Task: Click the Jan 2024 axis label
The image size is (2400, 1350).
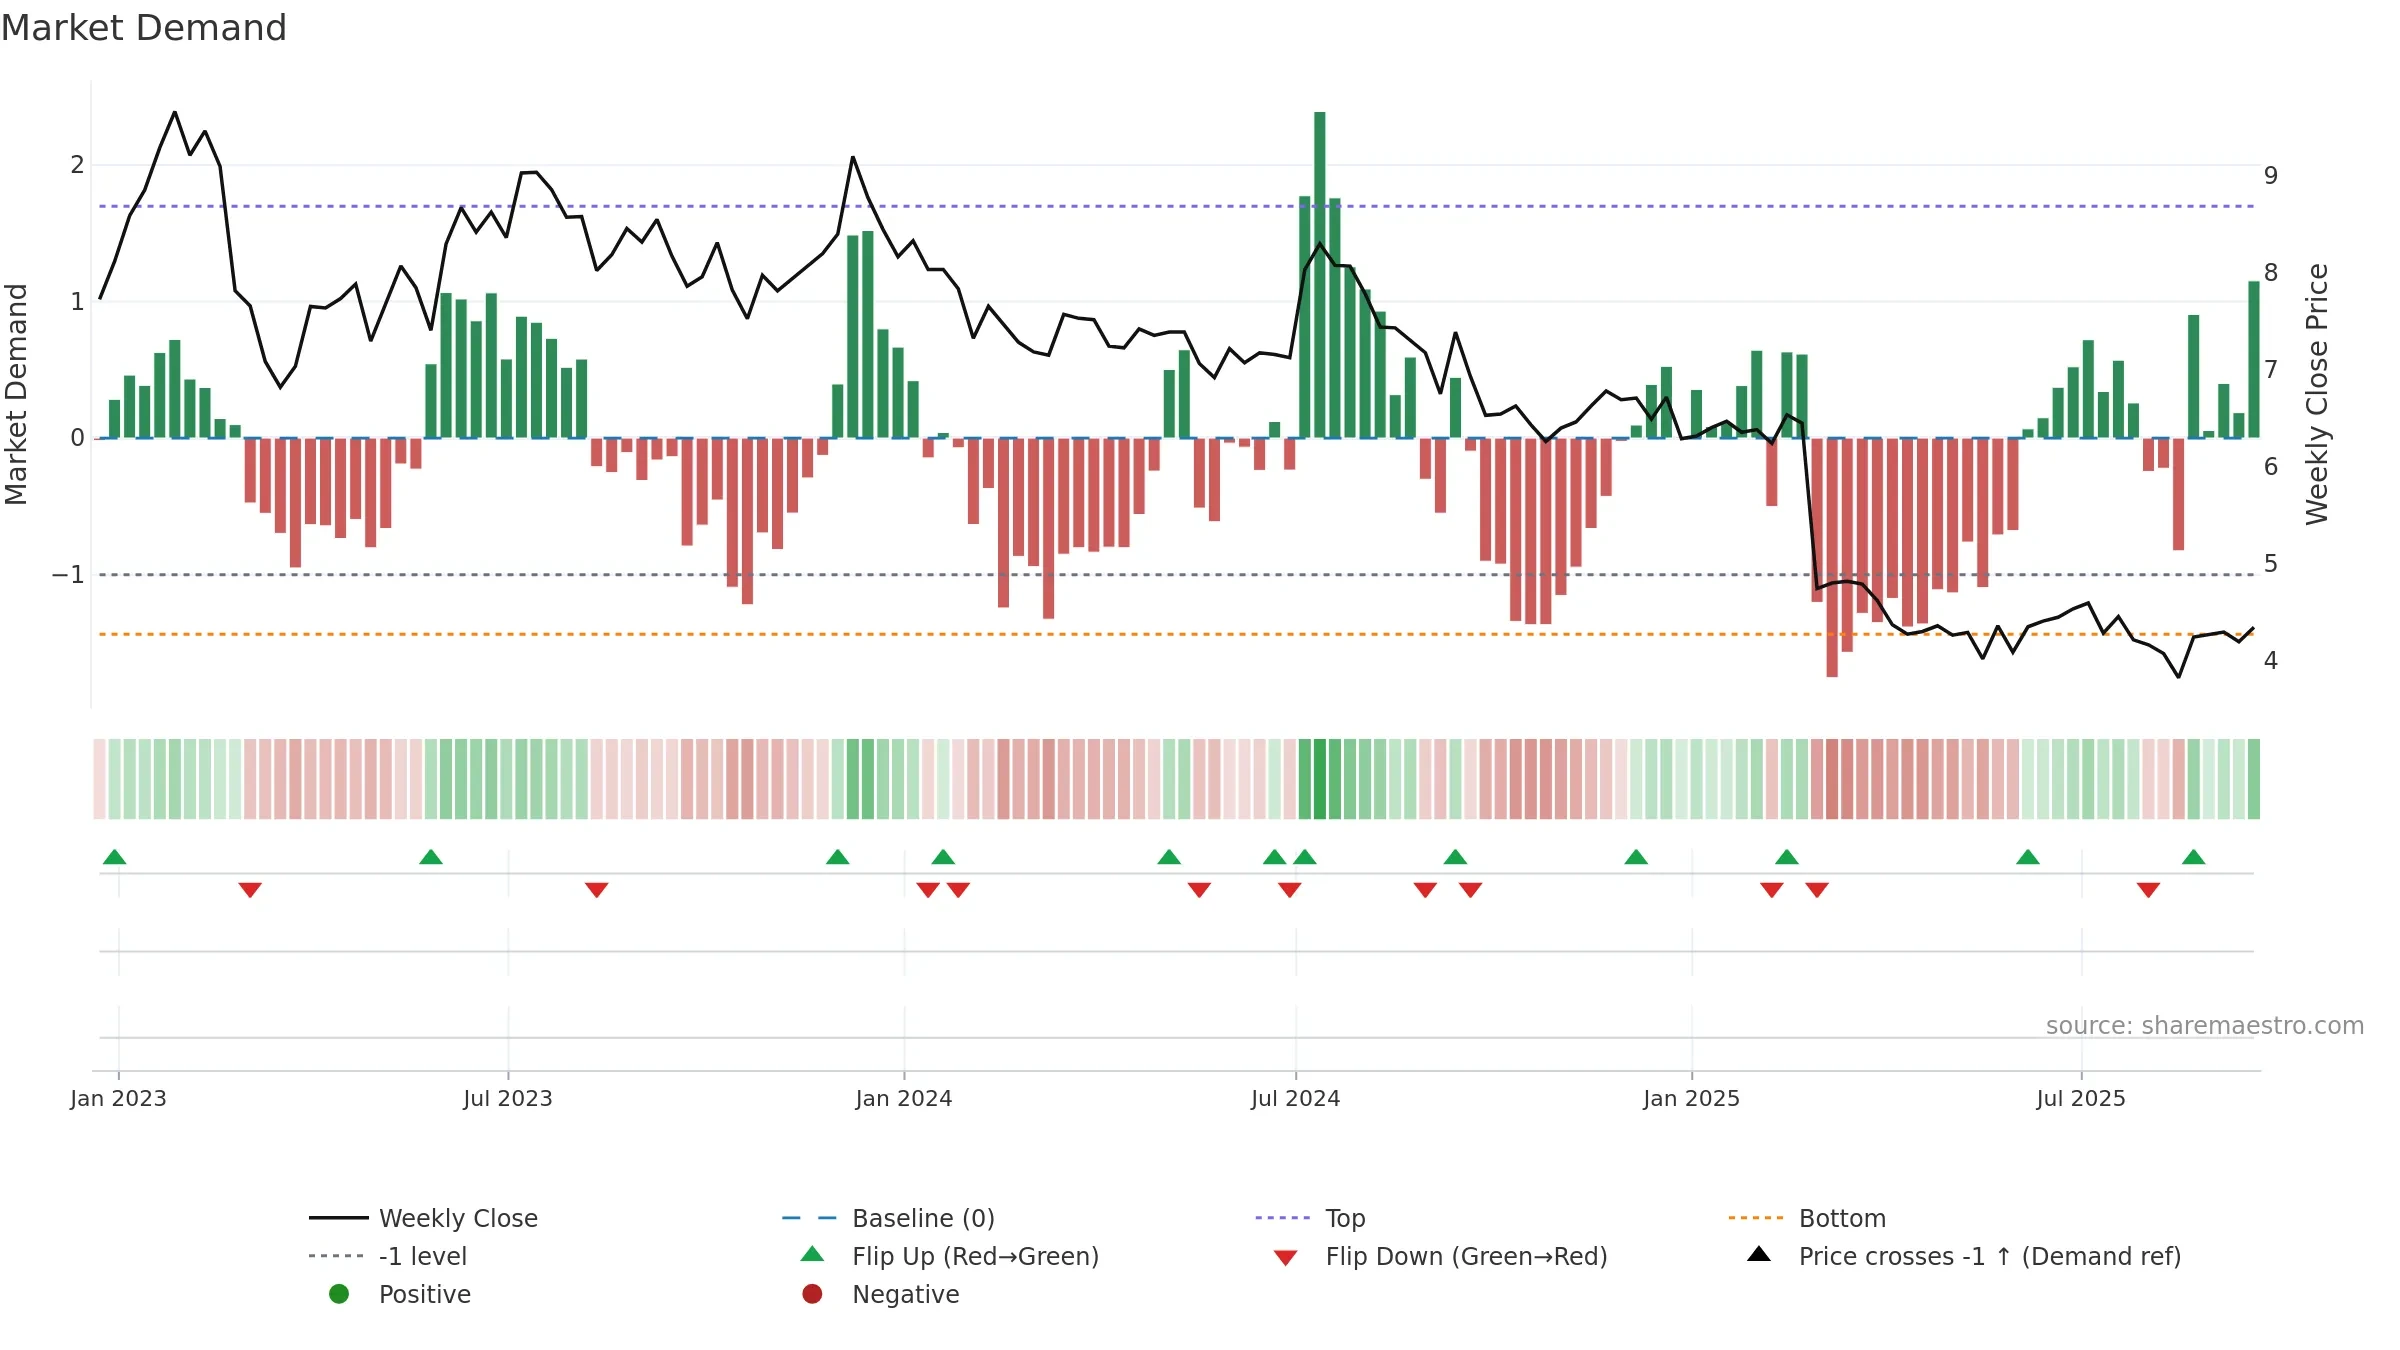Action: coord(904,1098)
